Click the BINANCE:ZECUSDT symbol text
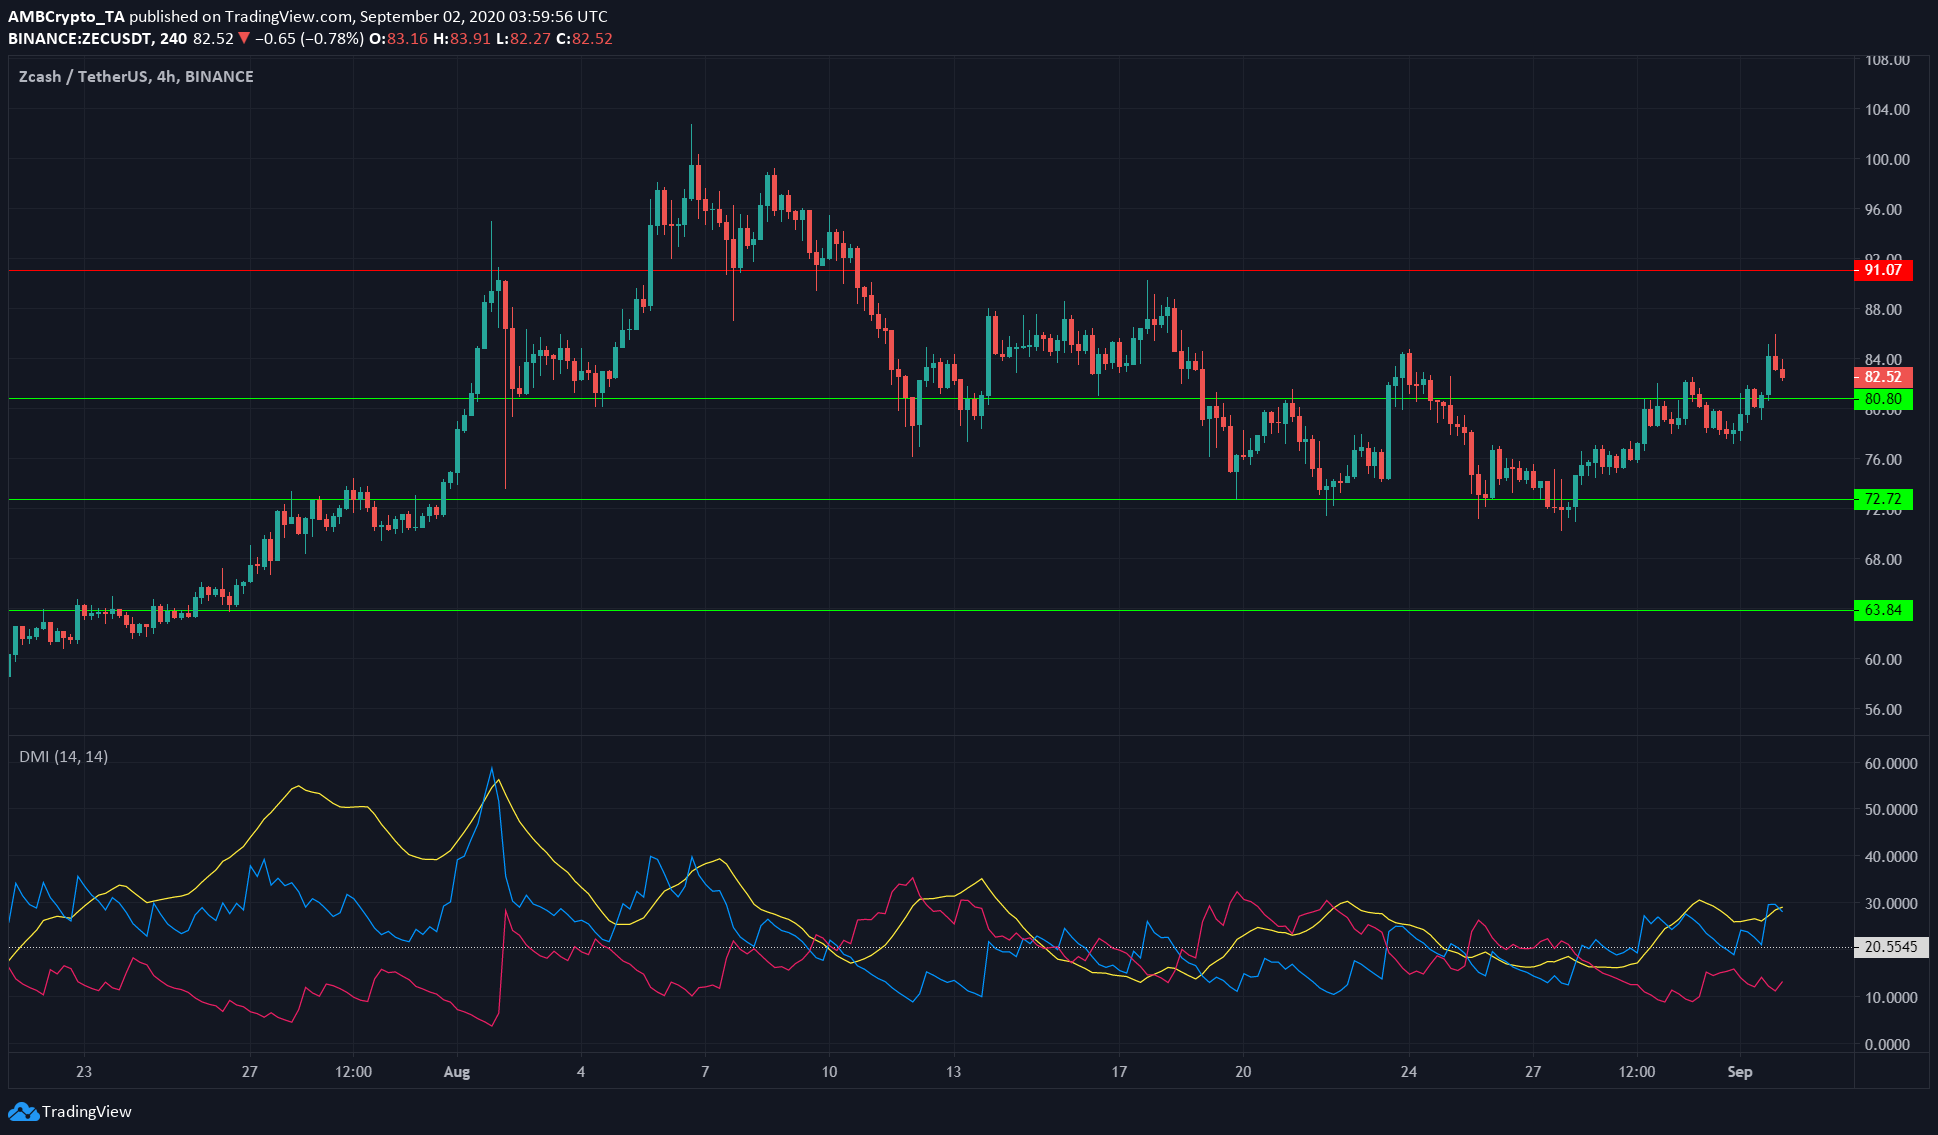 pos(80,39)
